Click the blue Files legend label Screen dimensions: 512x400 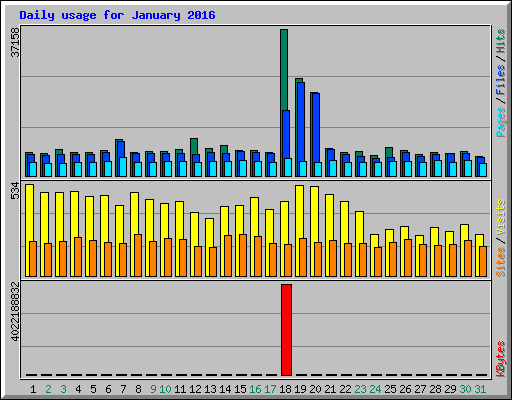click(501, 80)
